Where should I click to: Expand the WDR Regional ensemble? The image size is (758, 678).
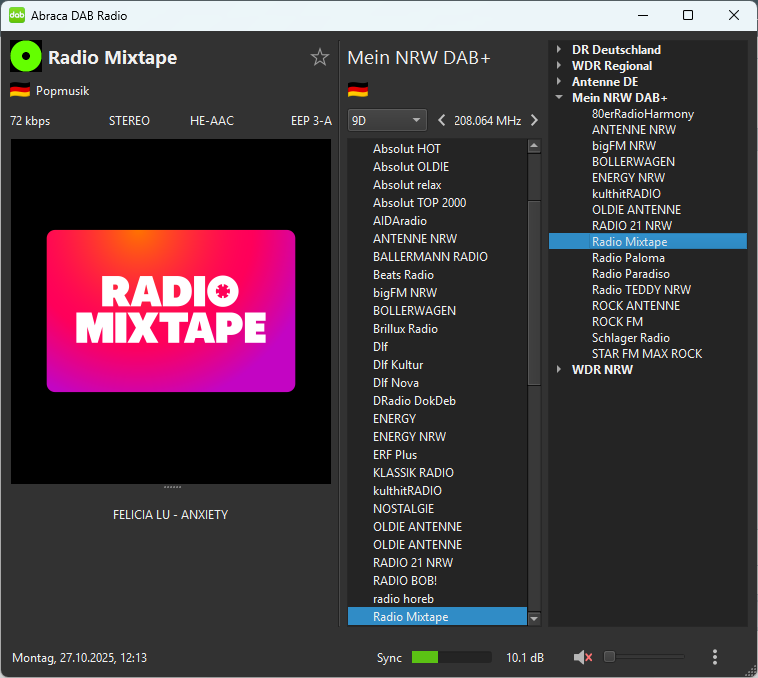point(559,66)
